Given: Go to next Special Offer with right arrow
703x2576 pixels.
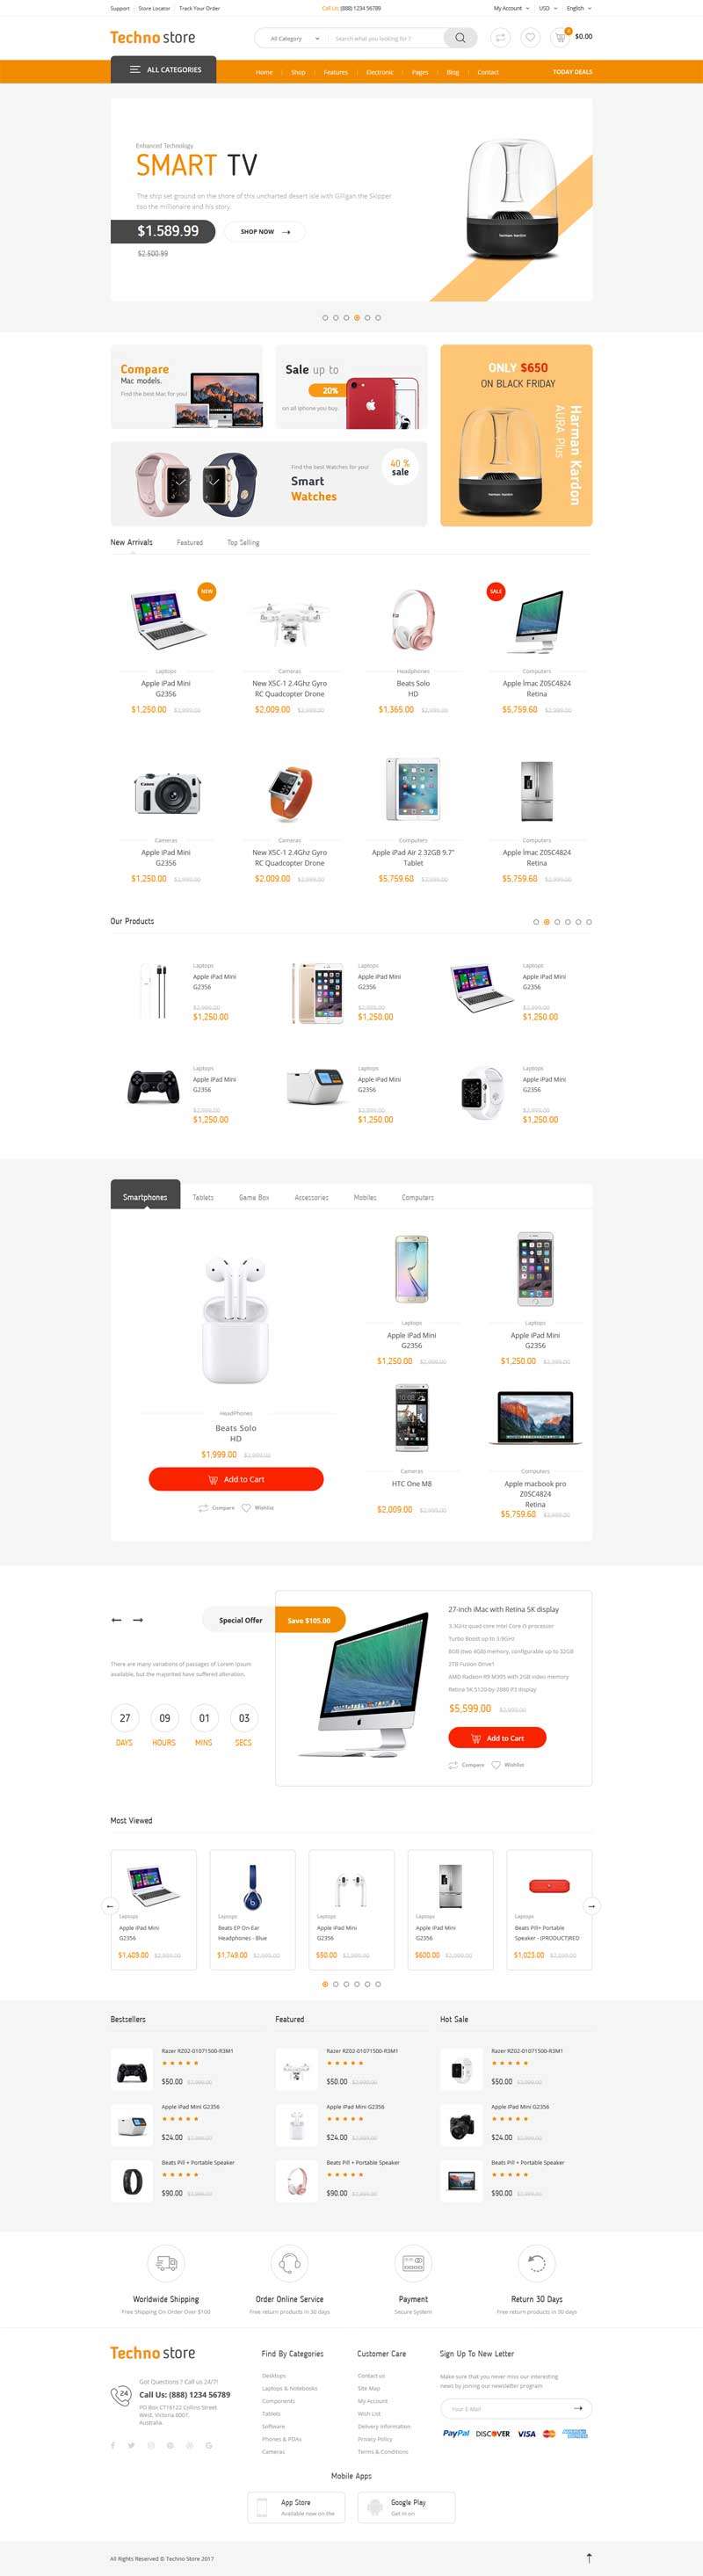Looking at the screenshot, I should [x=138, y=1619].
